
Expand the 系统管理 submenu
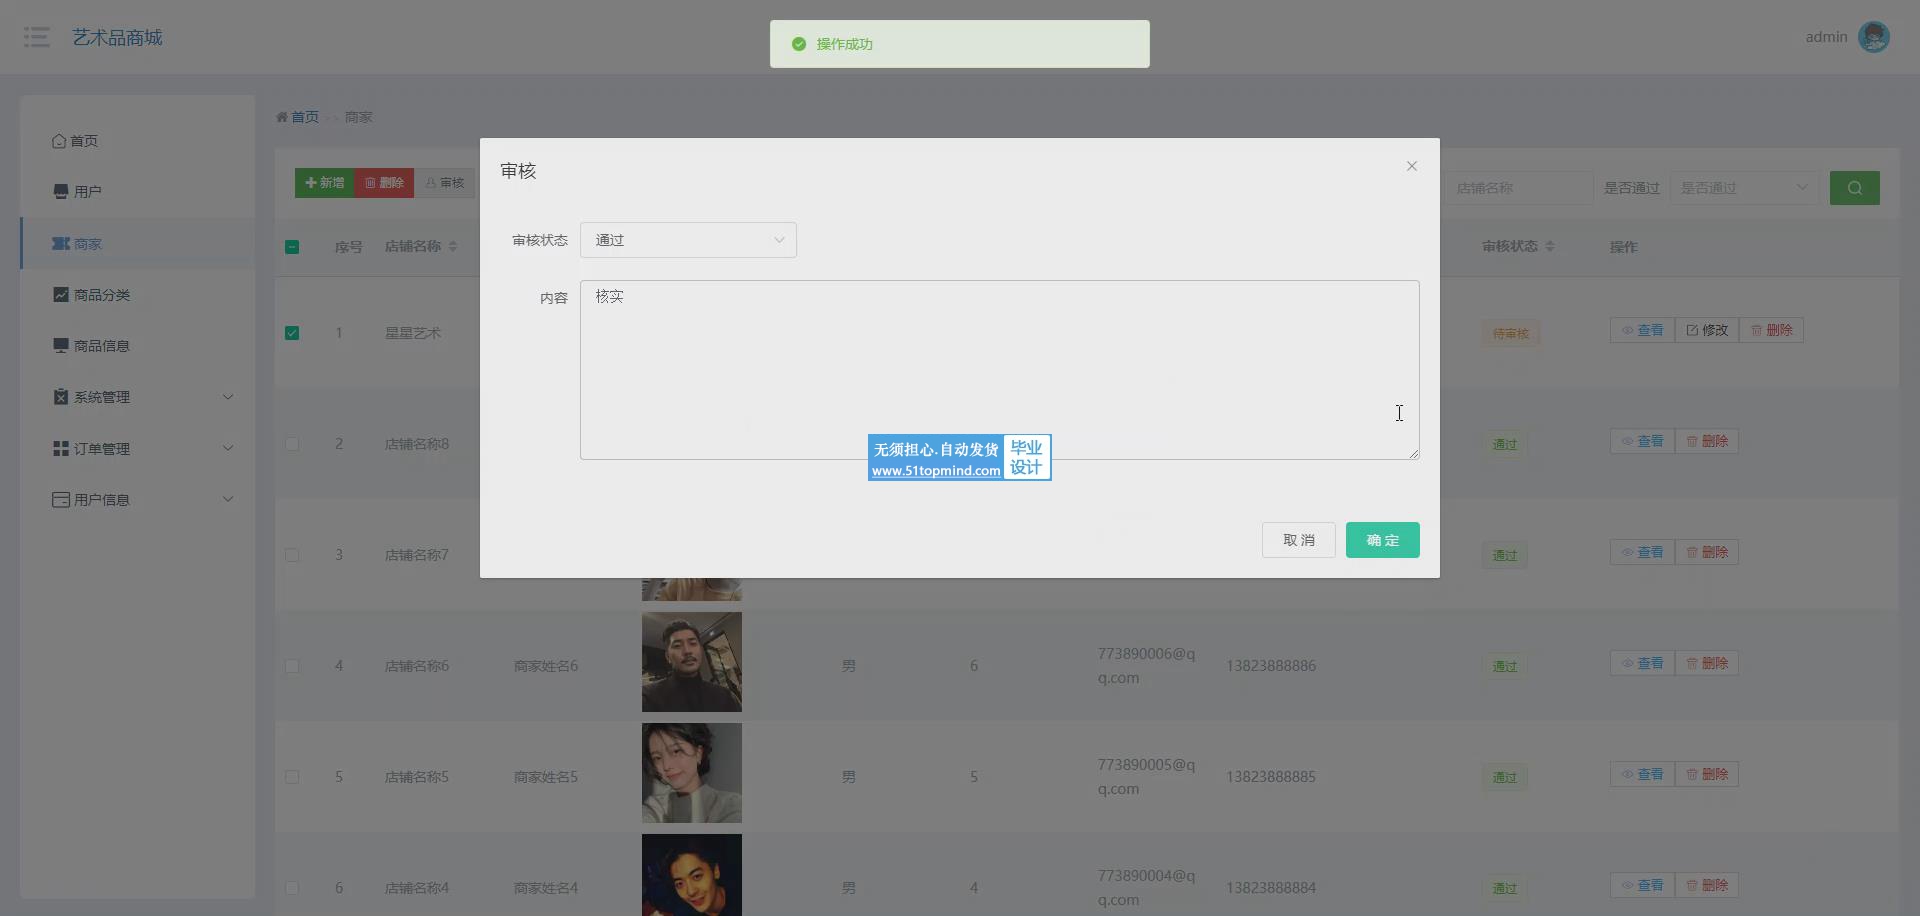pos(138,397)
